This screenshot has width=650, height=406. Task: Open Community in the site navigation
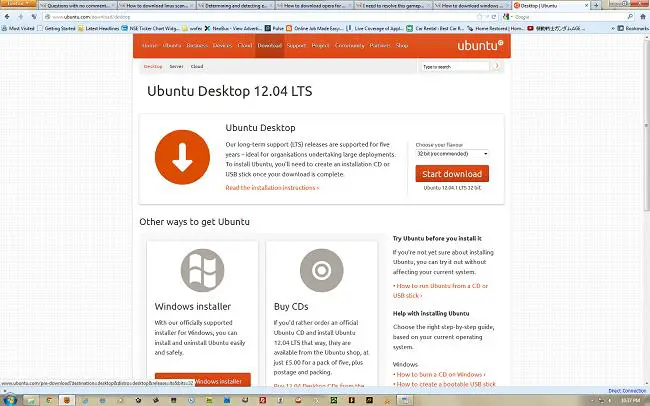[x=349, y=46]
